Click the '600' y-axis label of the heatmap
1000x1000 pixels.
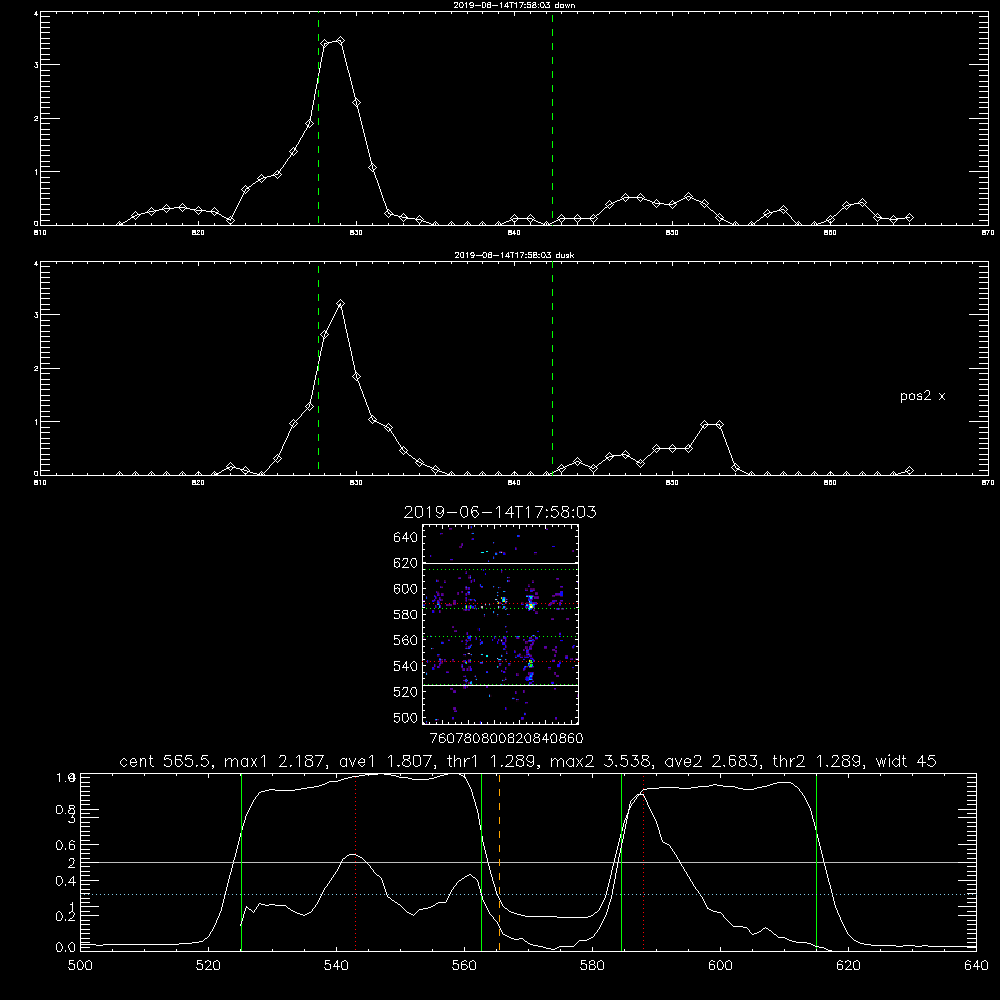[x=405, y=589]
